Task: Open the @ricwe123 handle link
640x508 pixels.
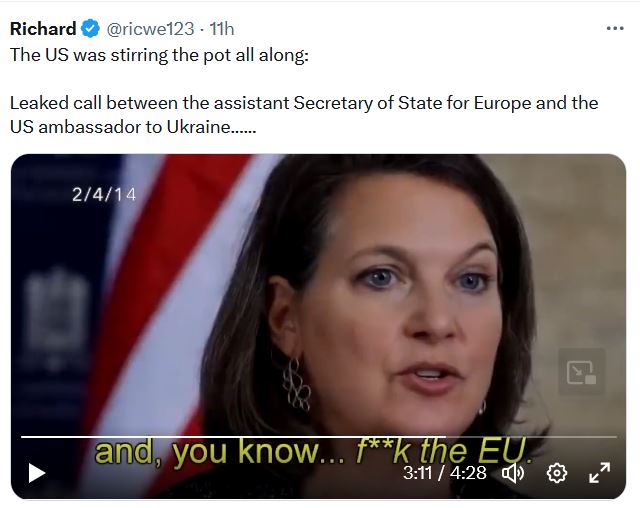Action: (x=150, y=29)
